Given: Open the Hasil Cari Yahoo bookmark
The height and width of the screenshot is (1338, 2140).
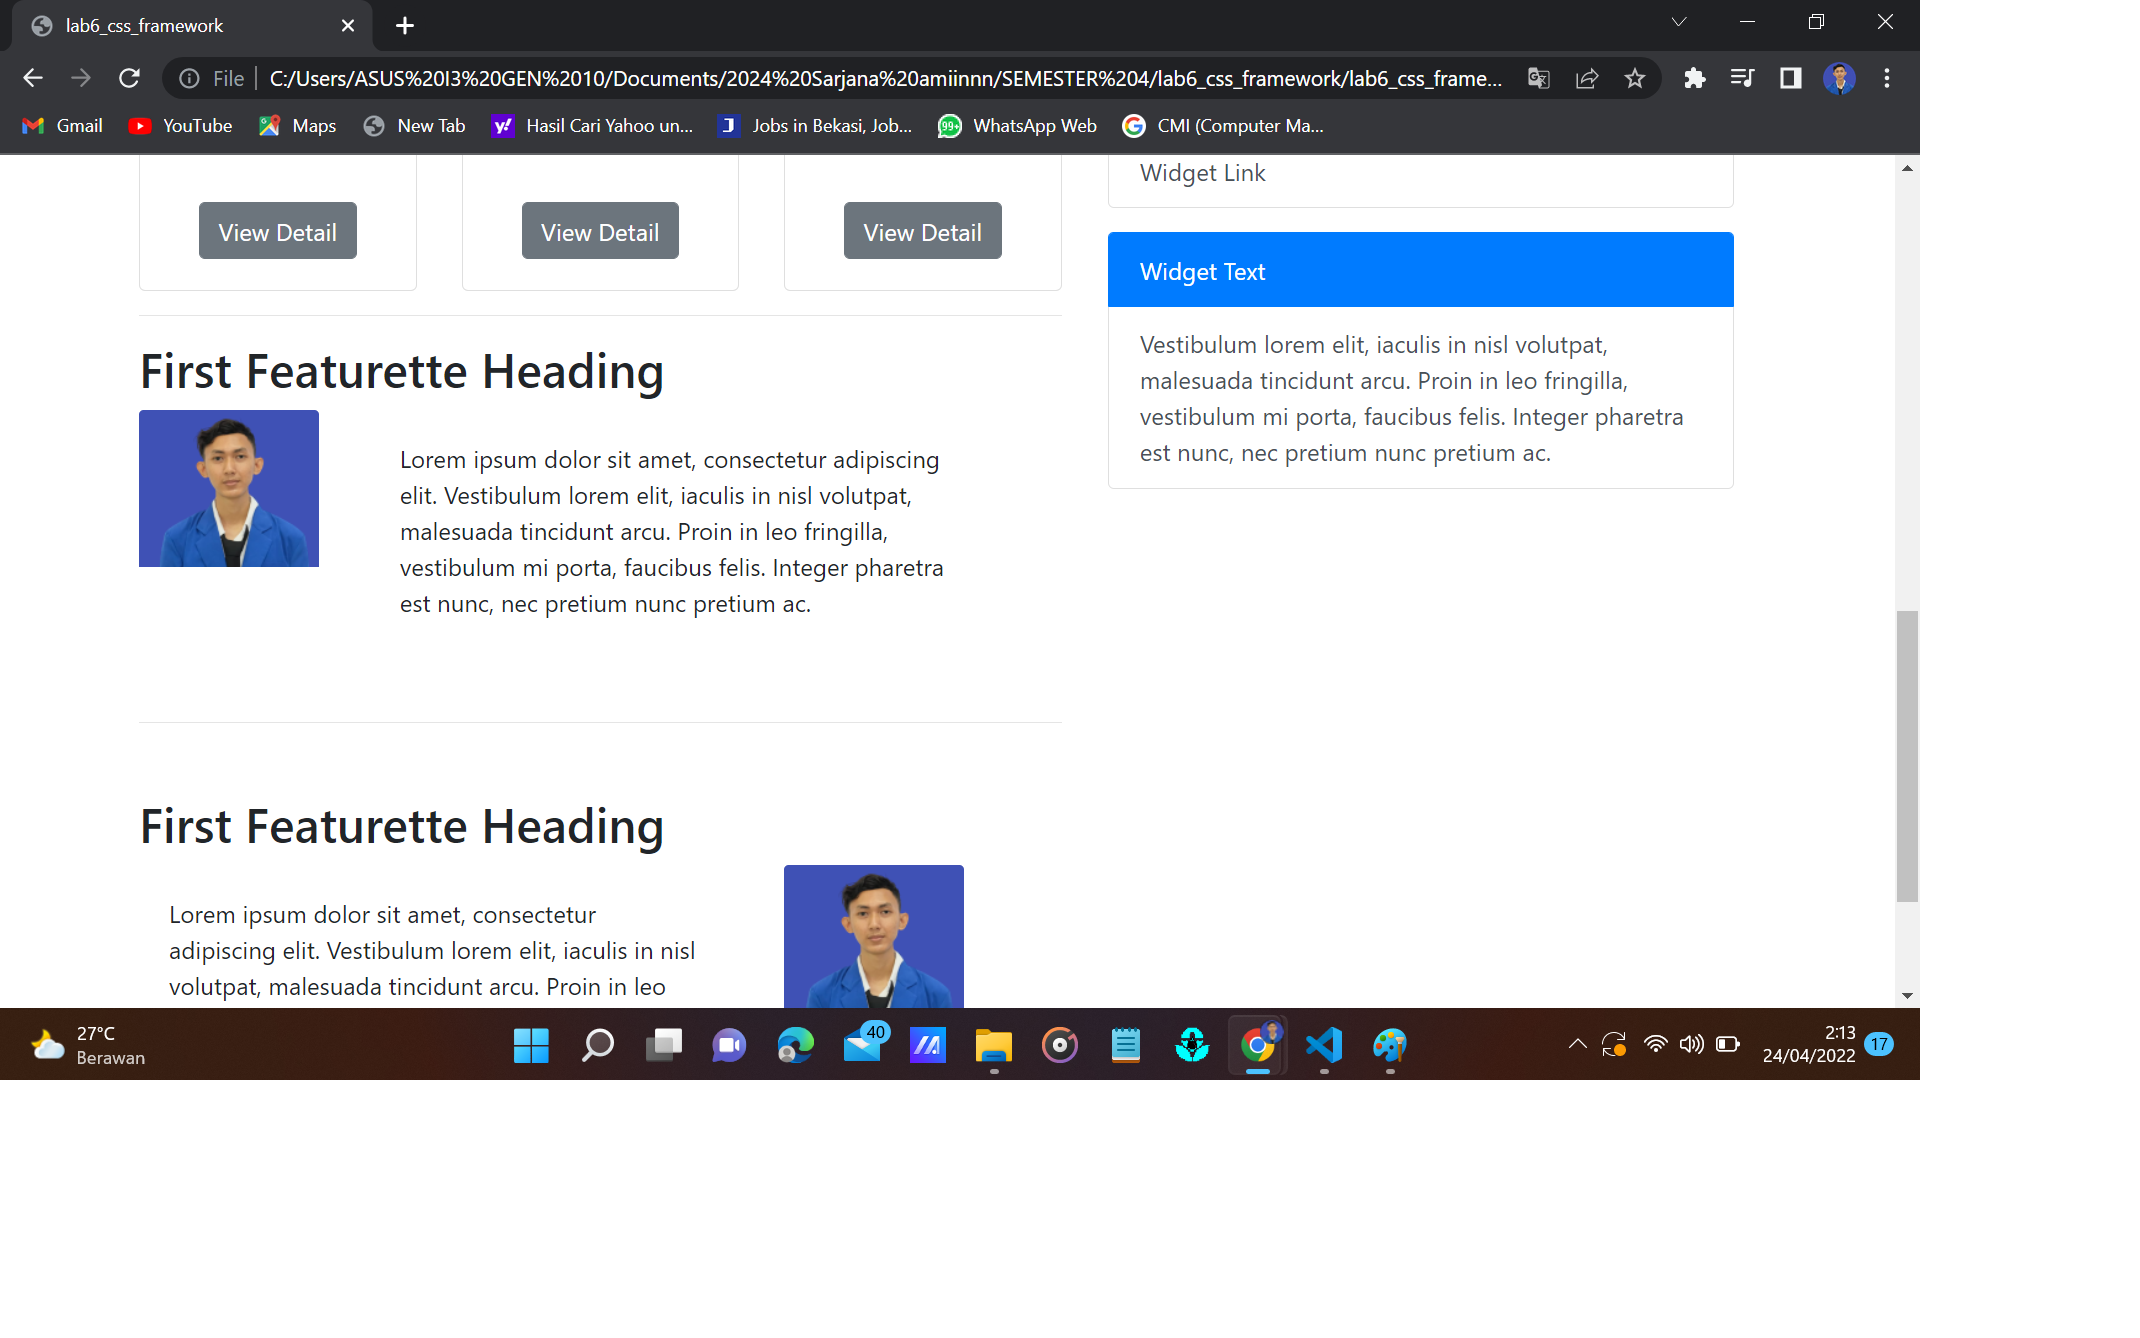Looking at the screenshot, I should coord(592,126).
